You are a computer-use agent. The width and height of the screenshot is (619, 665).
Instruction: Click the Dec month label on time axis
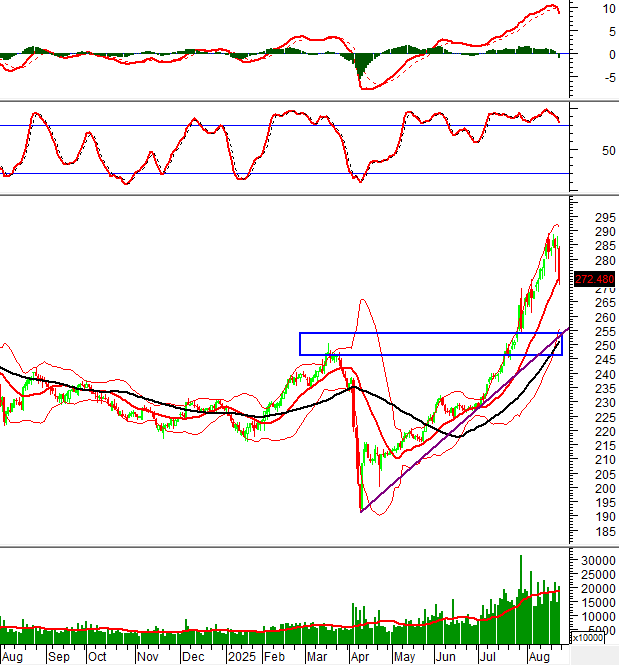click(x=193, y=657)
